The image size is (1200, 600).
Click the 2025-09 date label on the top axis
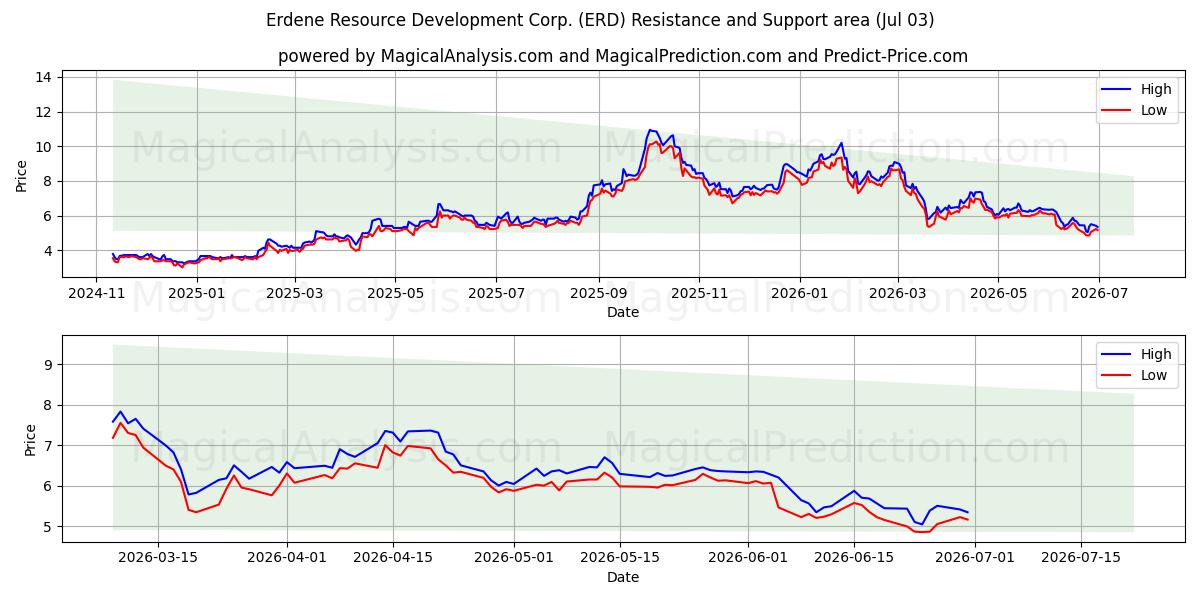[598, 293]
